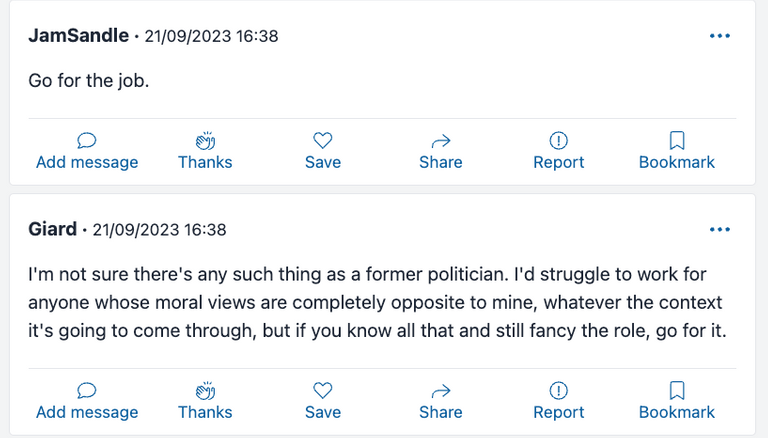Open three-dot menu on Giard's post
The height and width of the screenshot is (438, 768).
point(720,230)
